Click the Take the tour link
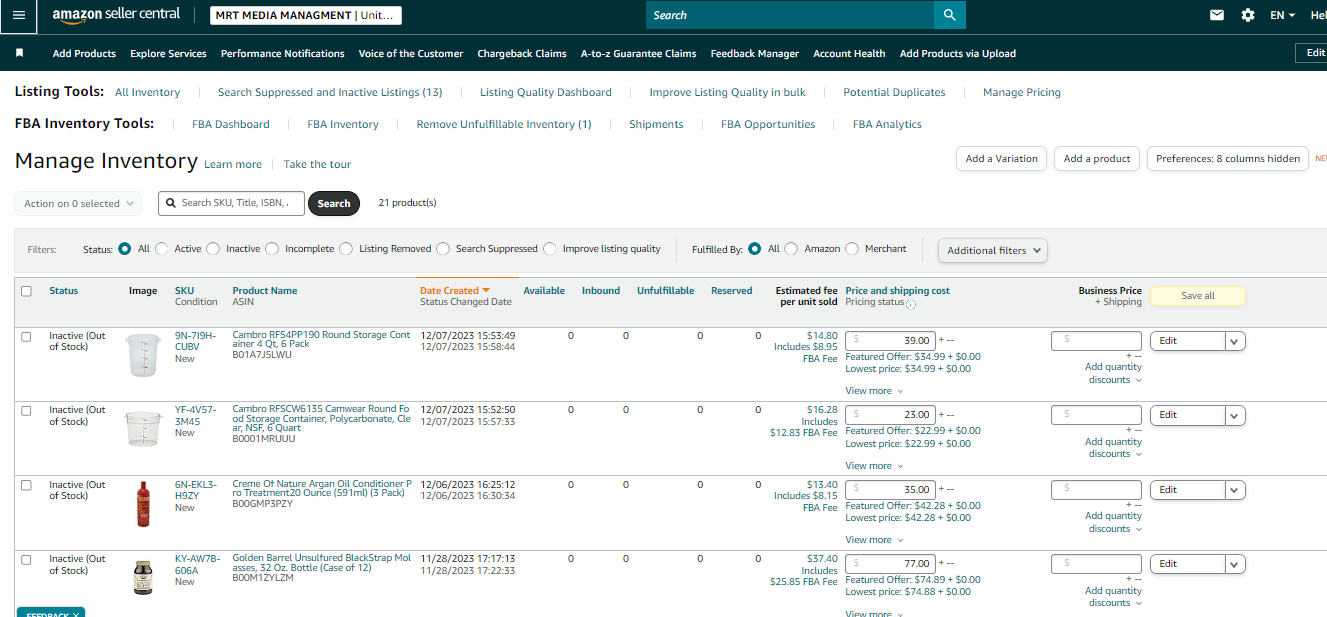 [317, 164]
